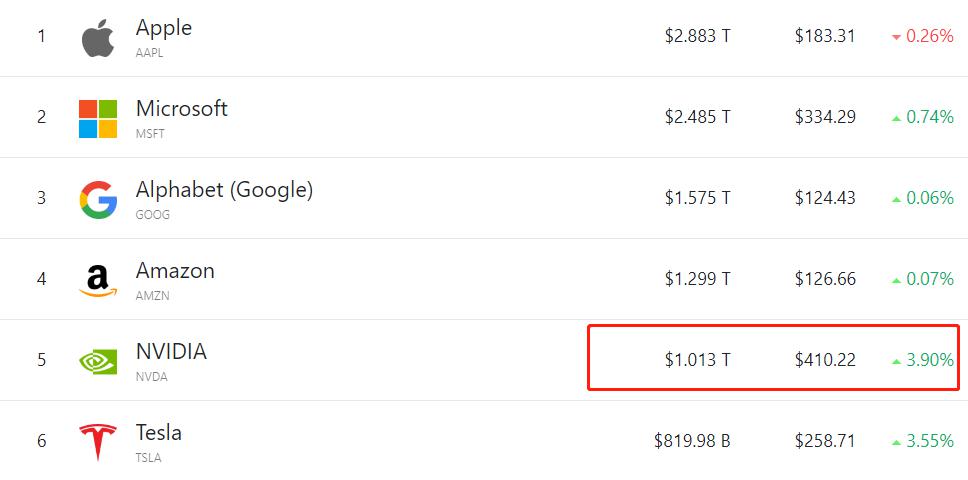Click the red Tesla T logo
The width and height of the screenshot is (968, 480).
[x=98, y=442]
